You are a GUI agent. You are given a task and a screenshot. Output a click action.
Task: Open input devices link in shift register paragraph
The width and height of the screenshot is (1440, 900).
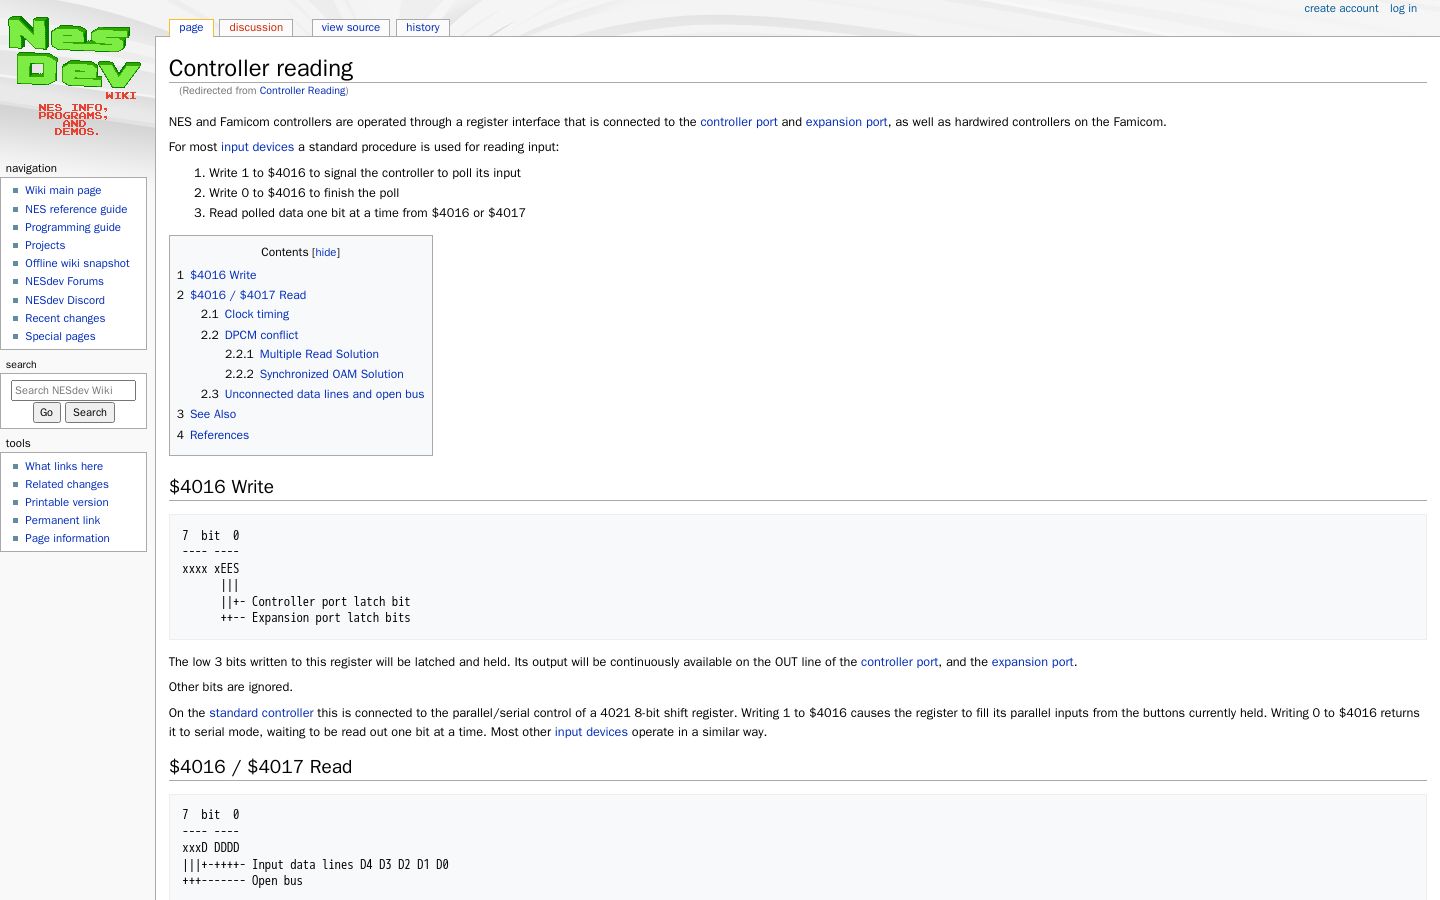coord(591,732)
